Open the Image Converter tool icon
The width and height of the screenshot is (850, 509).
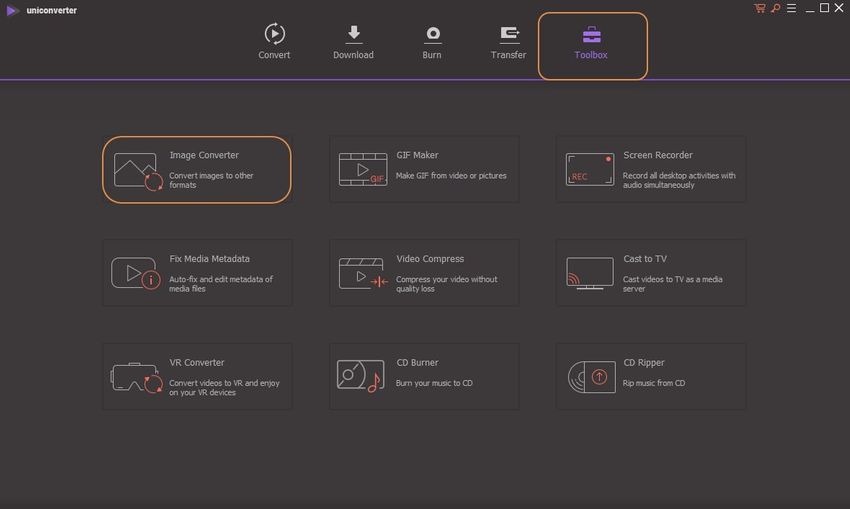(137, 170)
